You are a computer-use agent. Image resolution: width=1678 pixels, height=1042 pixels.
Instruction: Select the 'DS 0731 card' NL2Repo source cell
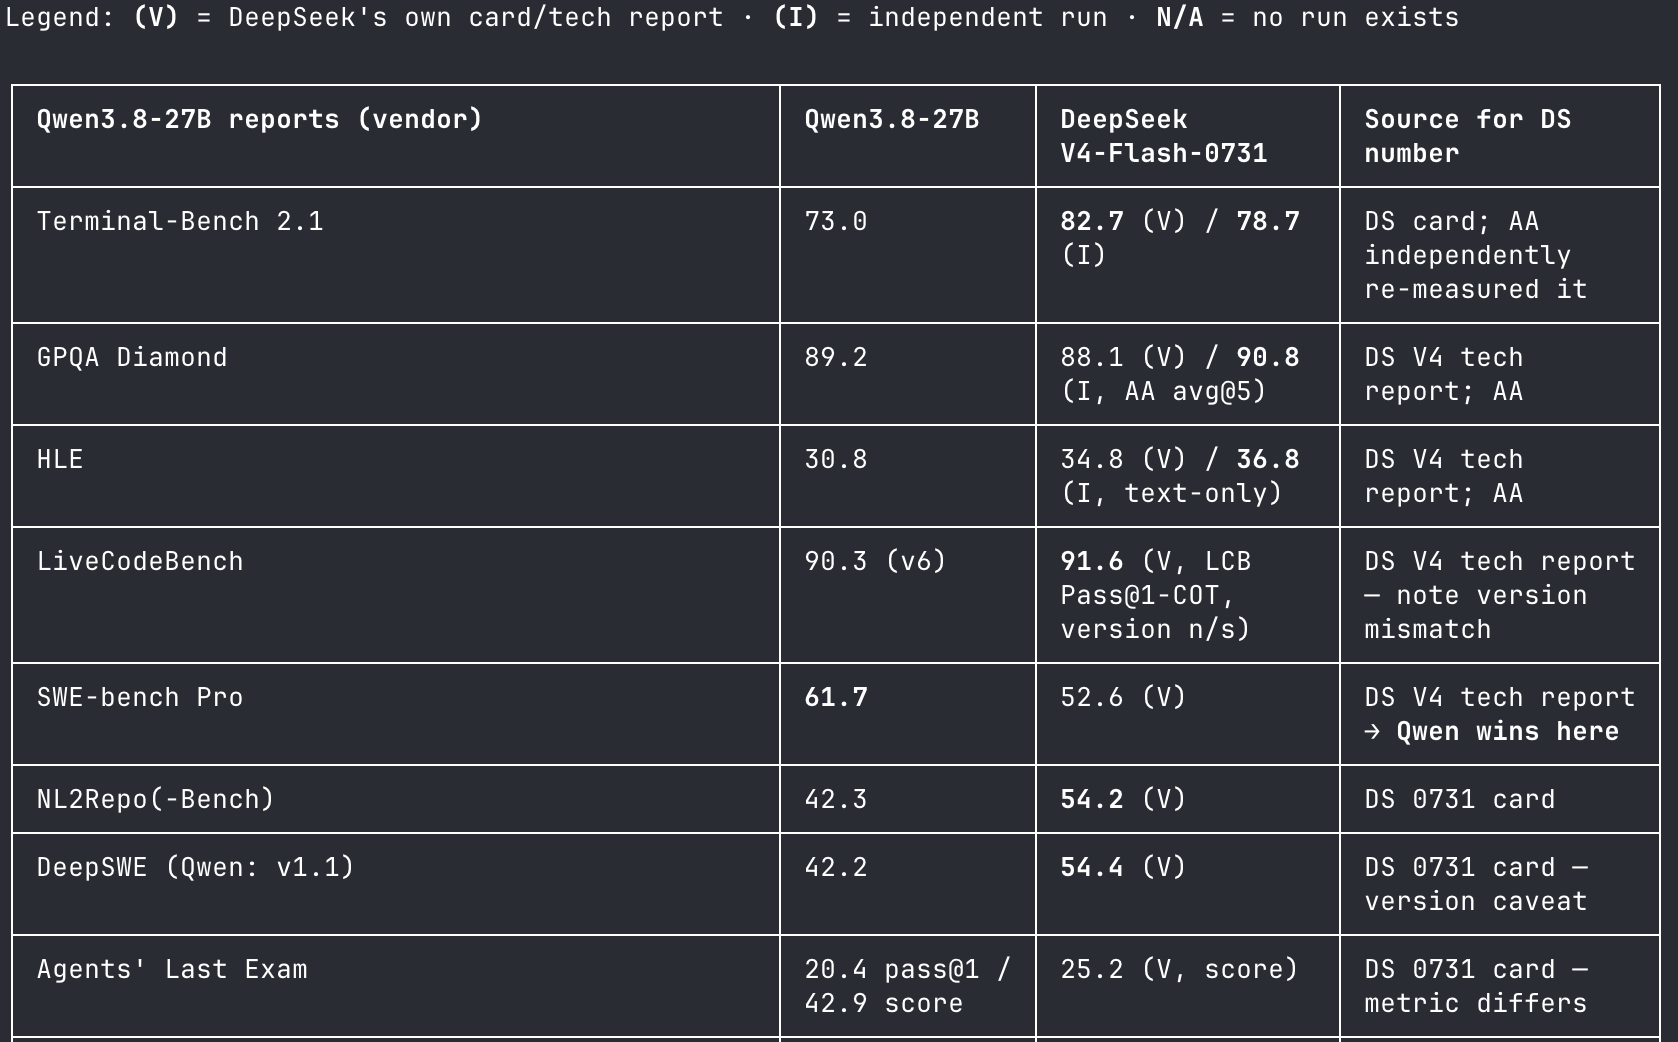coord(1460,799)
